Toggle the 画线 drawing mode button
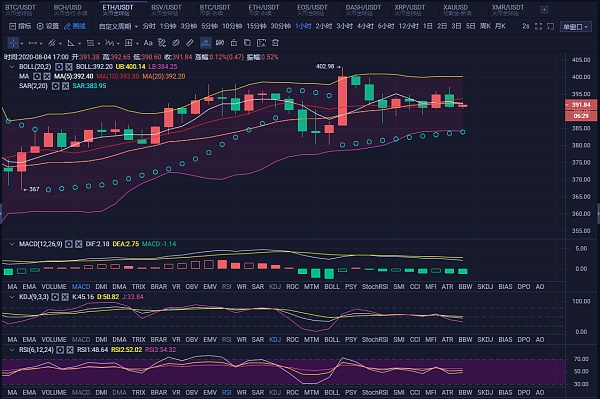Viewport: 600px width, 399px height. 75,26
